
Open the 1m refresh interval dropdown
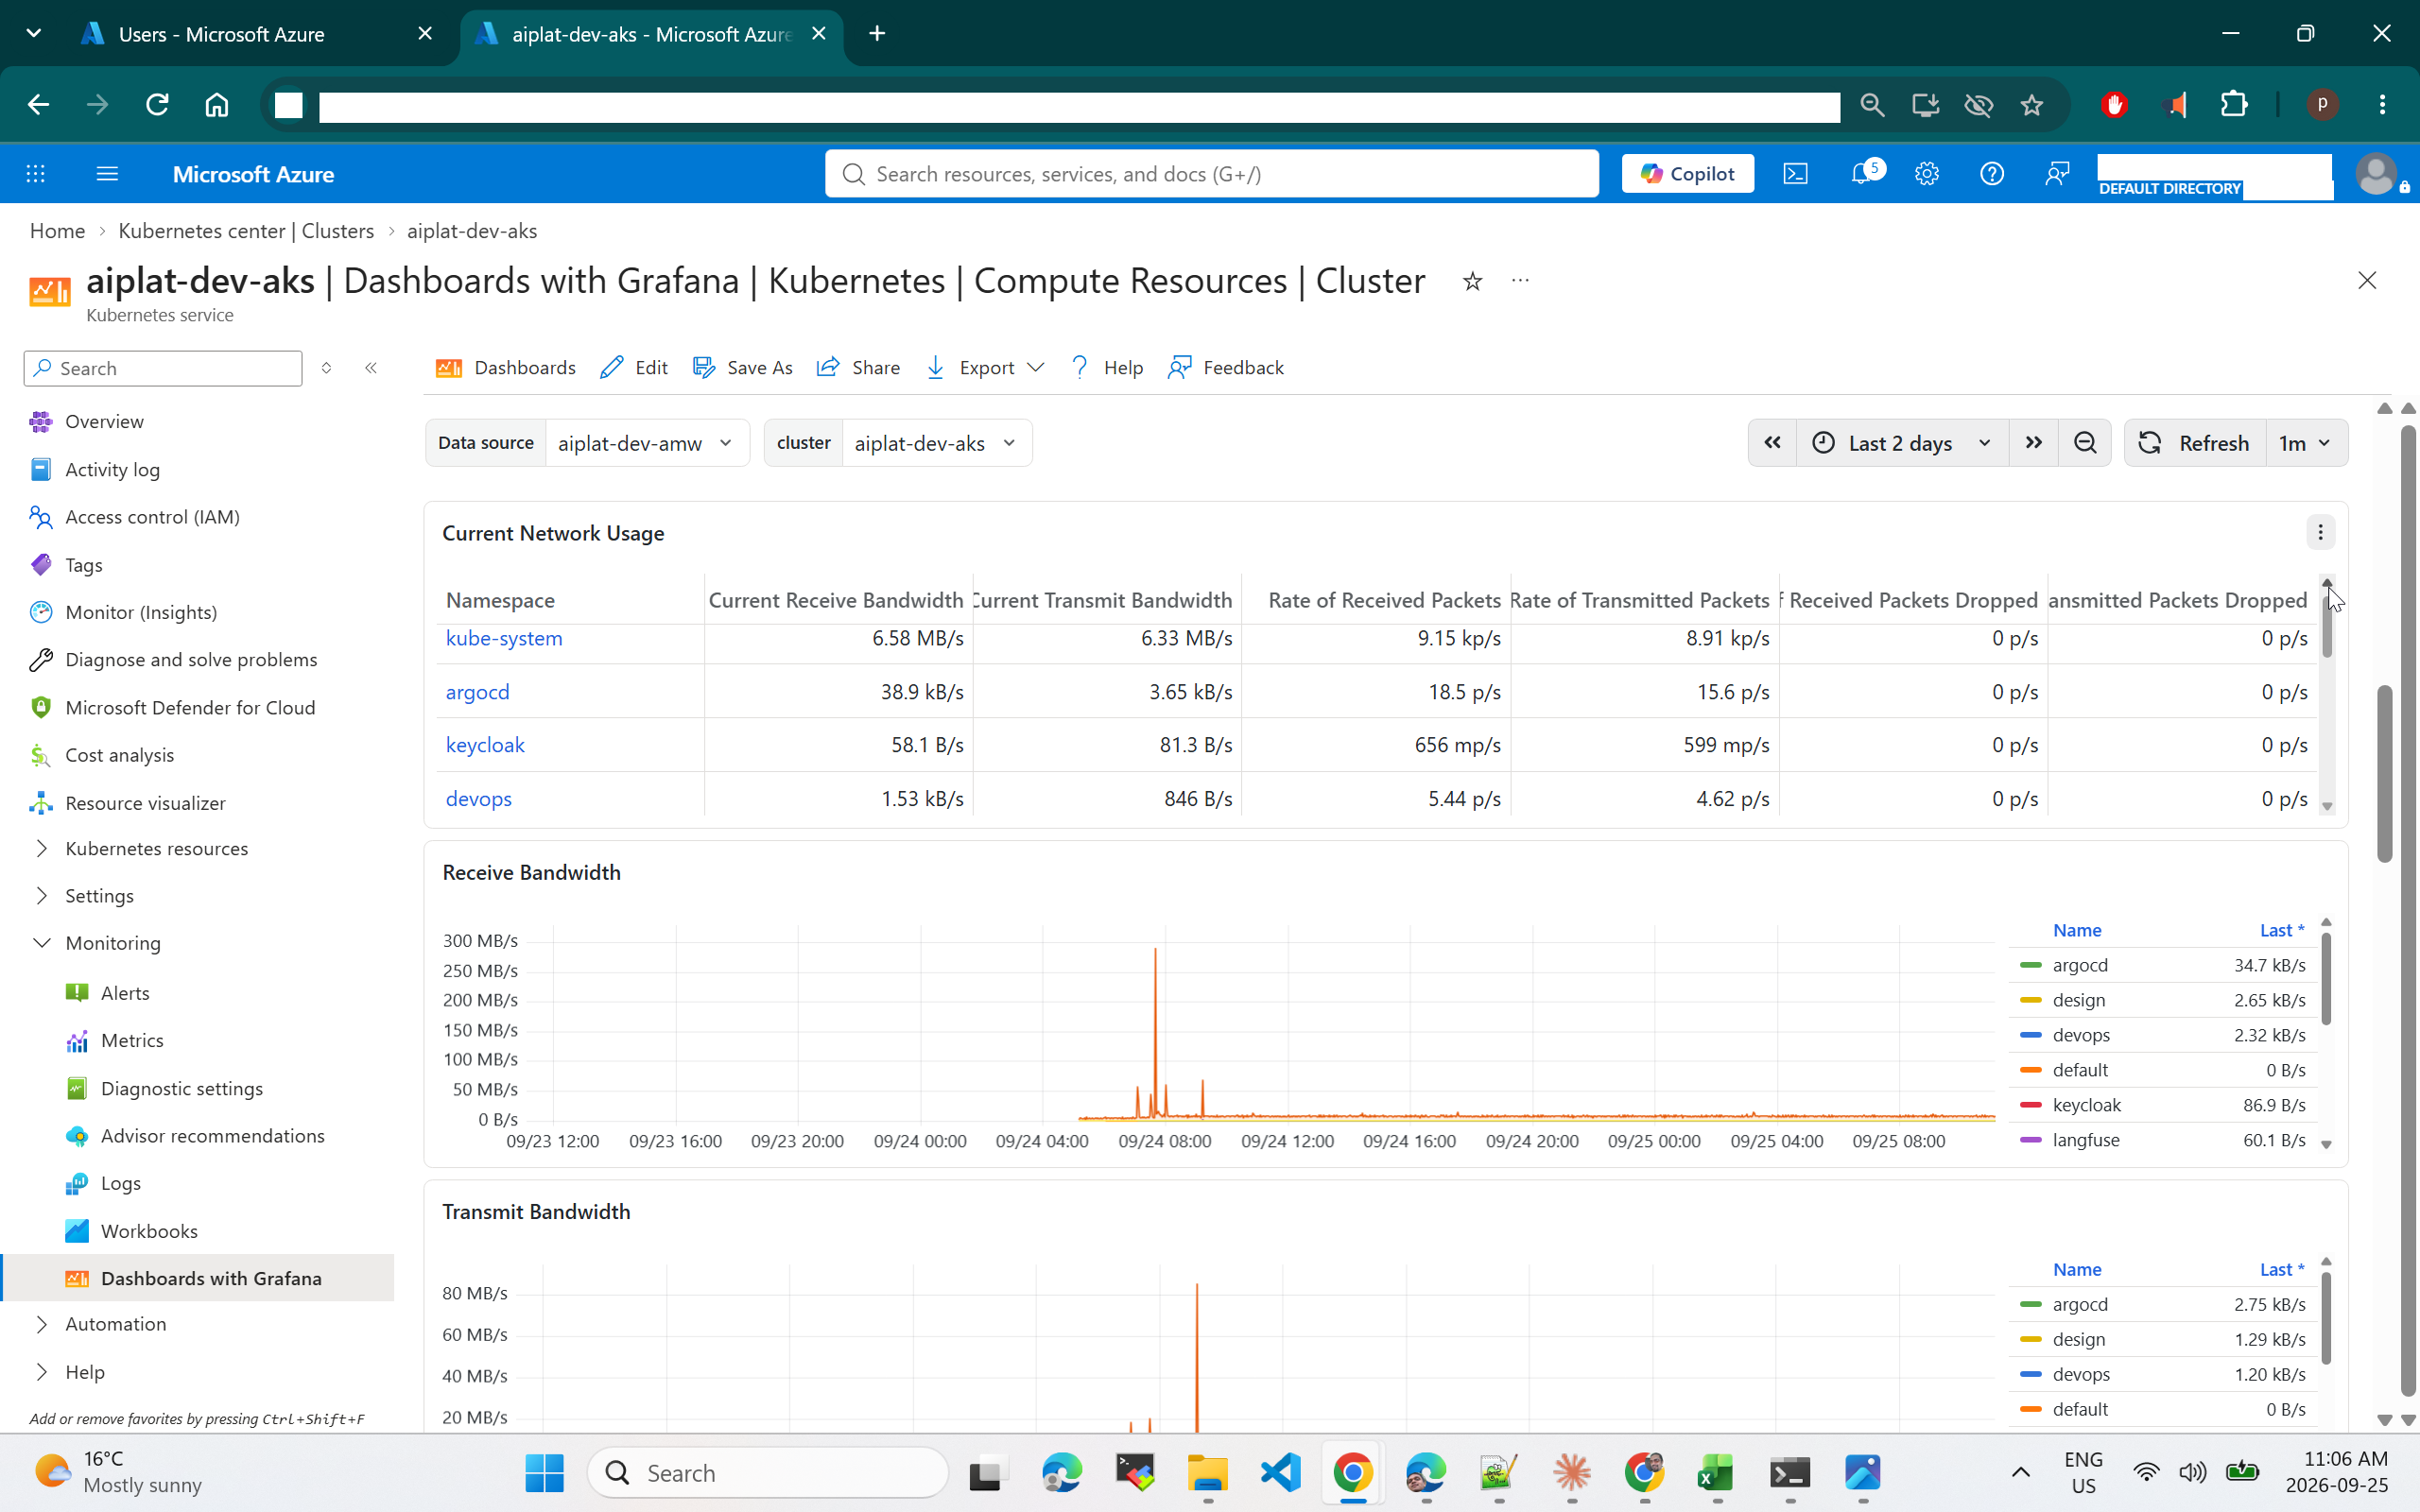click(2305, 443)
